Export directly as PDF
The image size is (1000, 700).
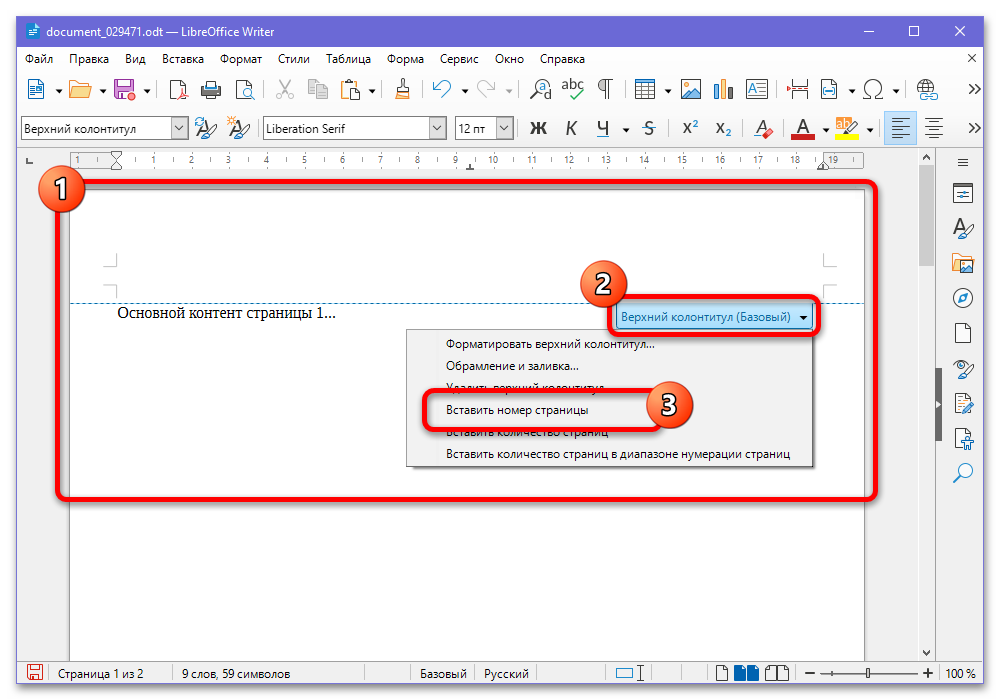tap(179, 90)
